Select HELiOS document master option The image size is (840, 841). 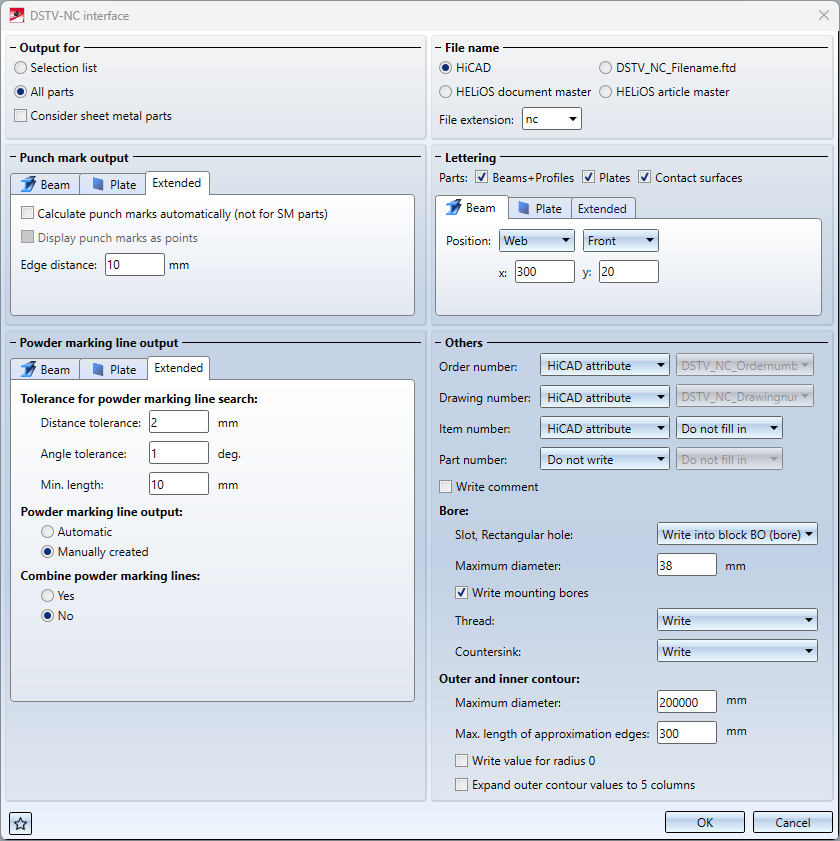(445, 92)
